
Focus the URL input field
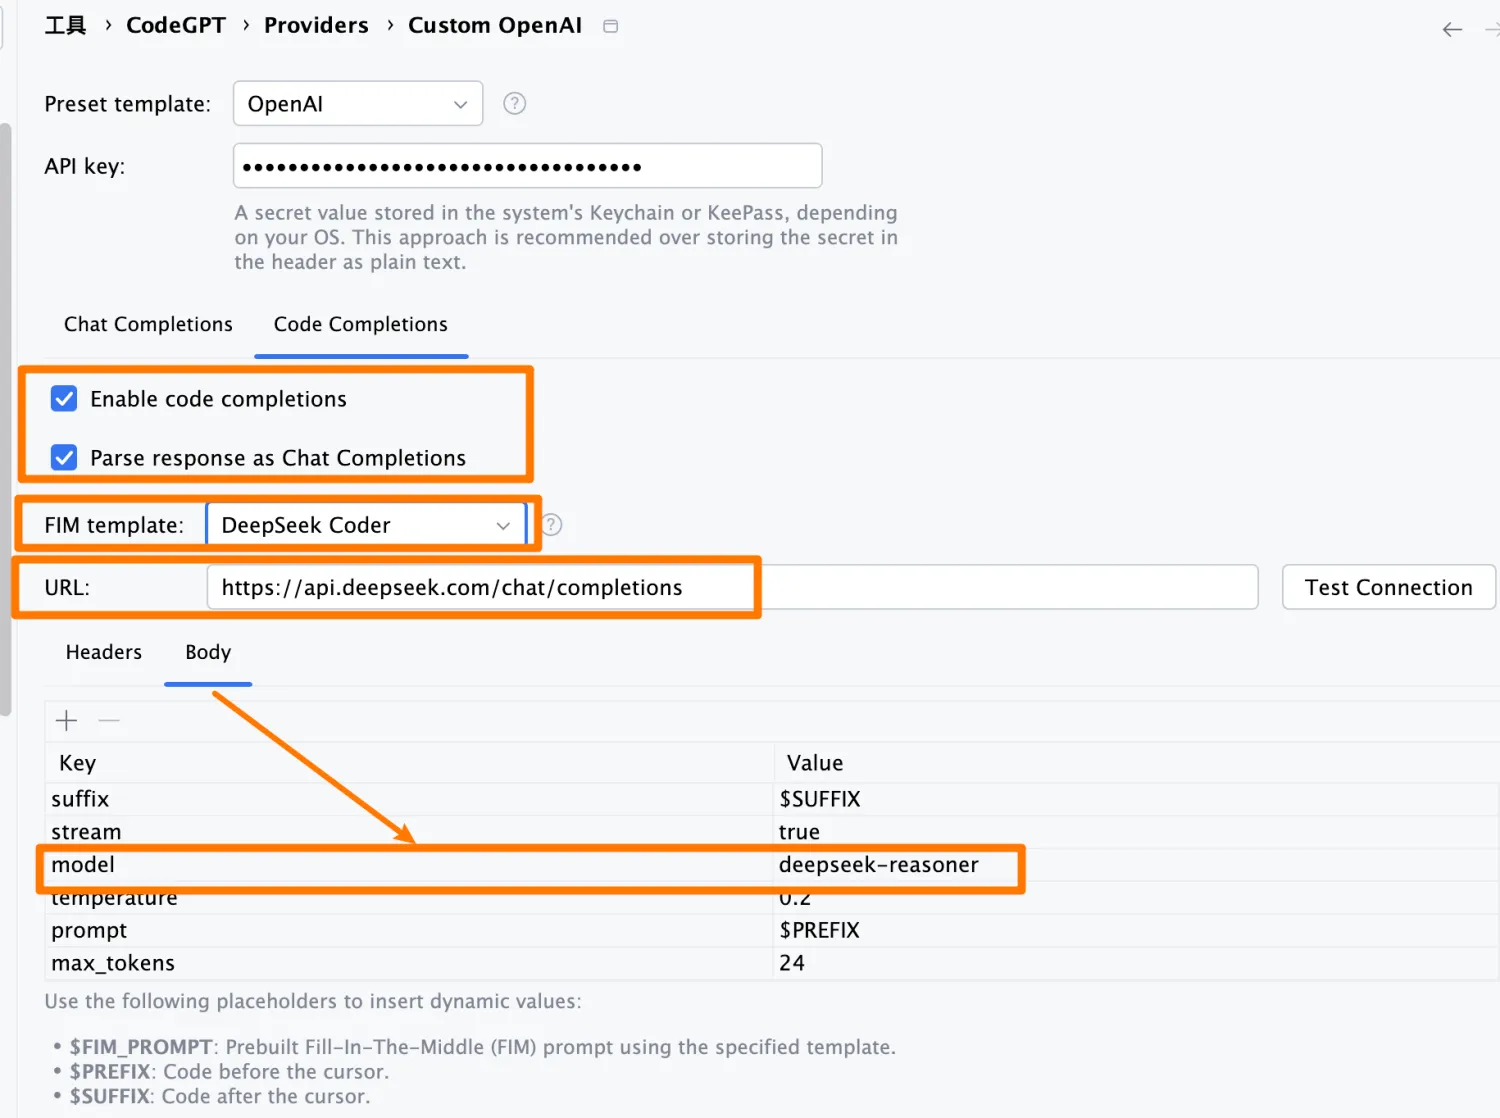coord(730,587)
